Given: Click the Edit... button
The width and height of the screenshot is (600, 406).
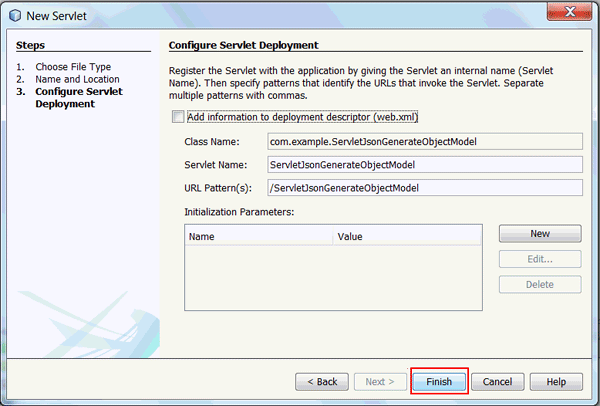Looking at the screenshot, I should click(540, 259).
